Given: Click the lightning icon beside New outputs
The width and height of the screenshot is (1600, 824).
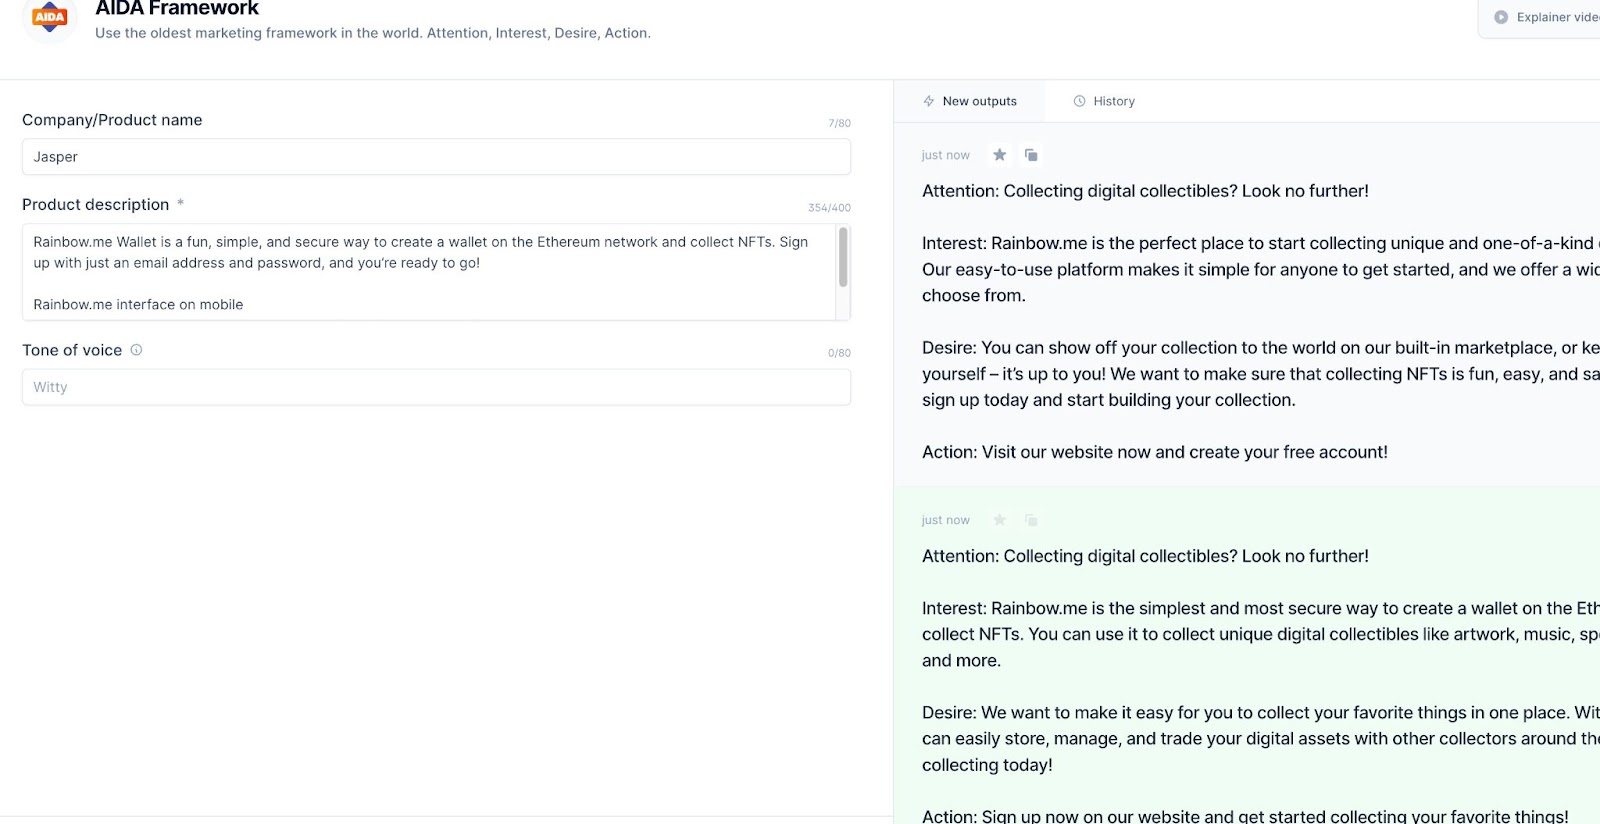Looking at the screenshot, I should tap(928, 101).
